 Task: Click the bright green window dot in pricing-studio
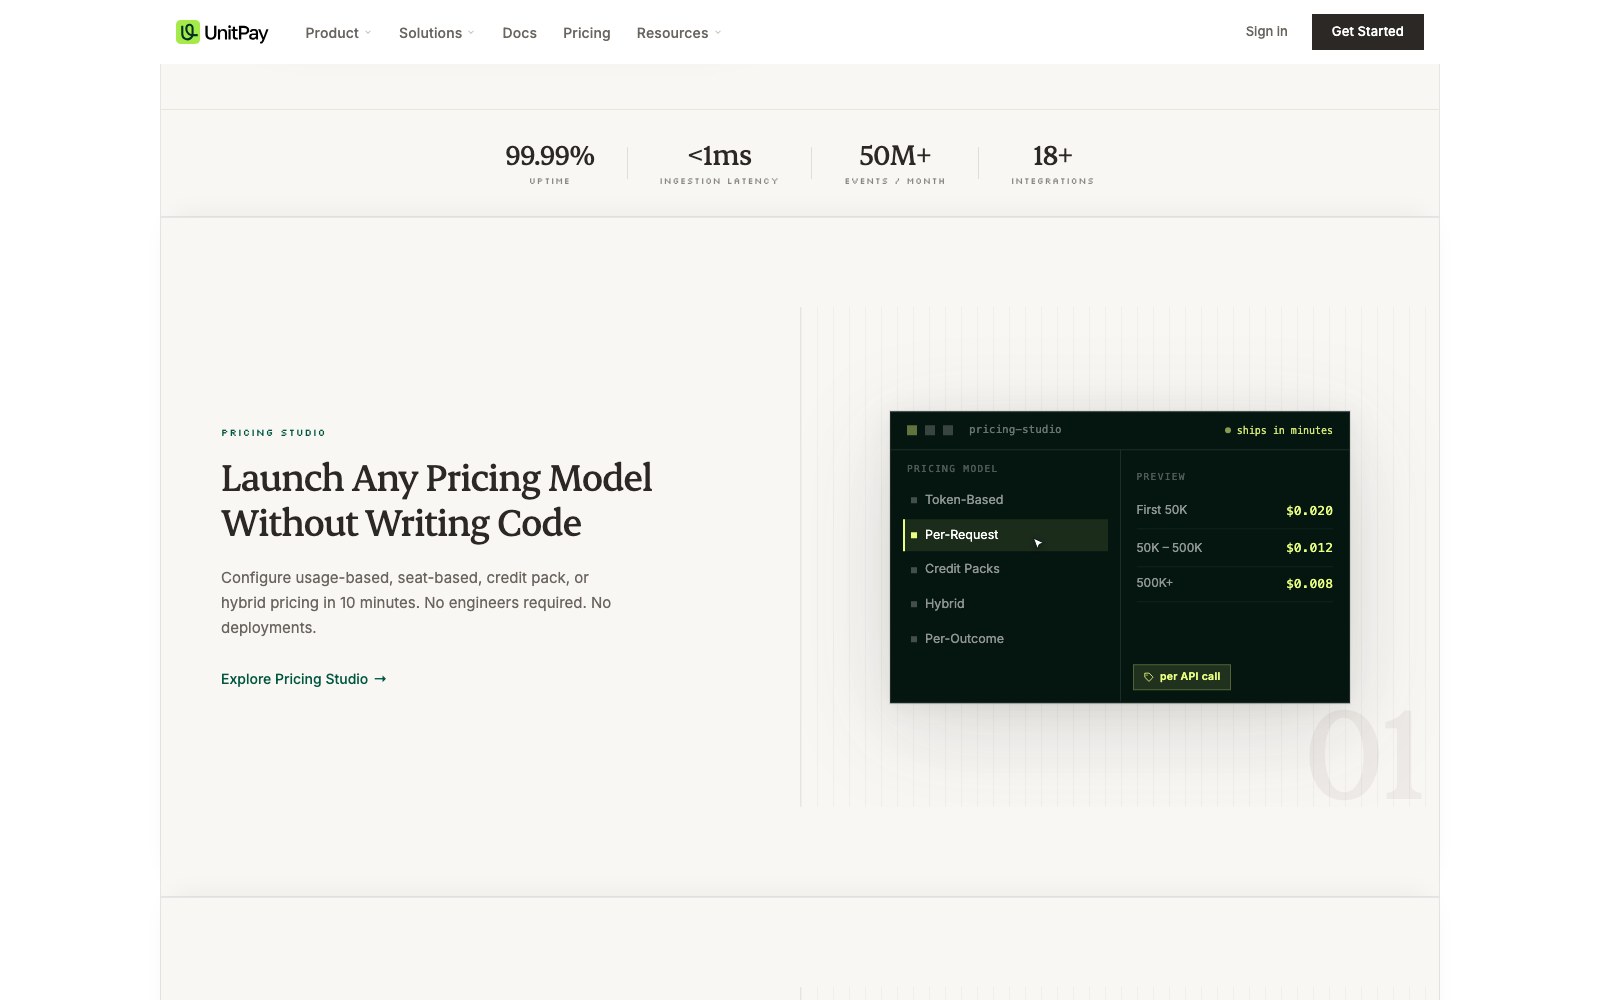912,430
